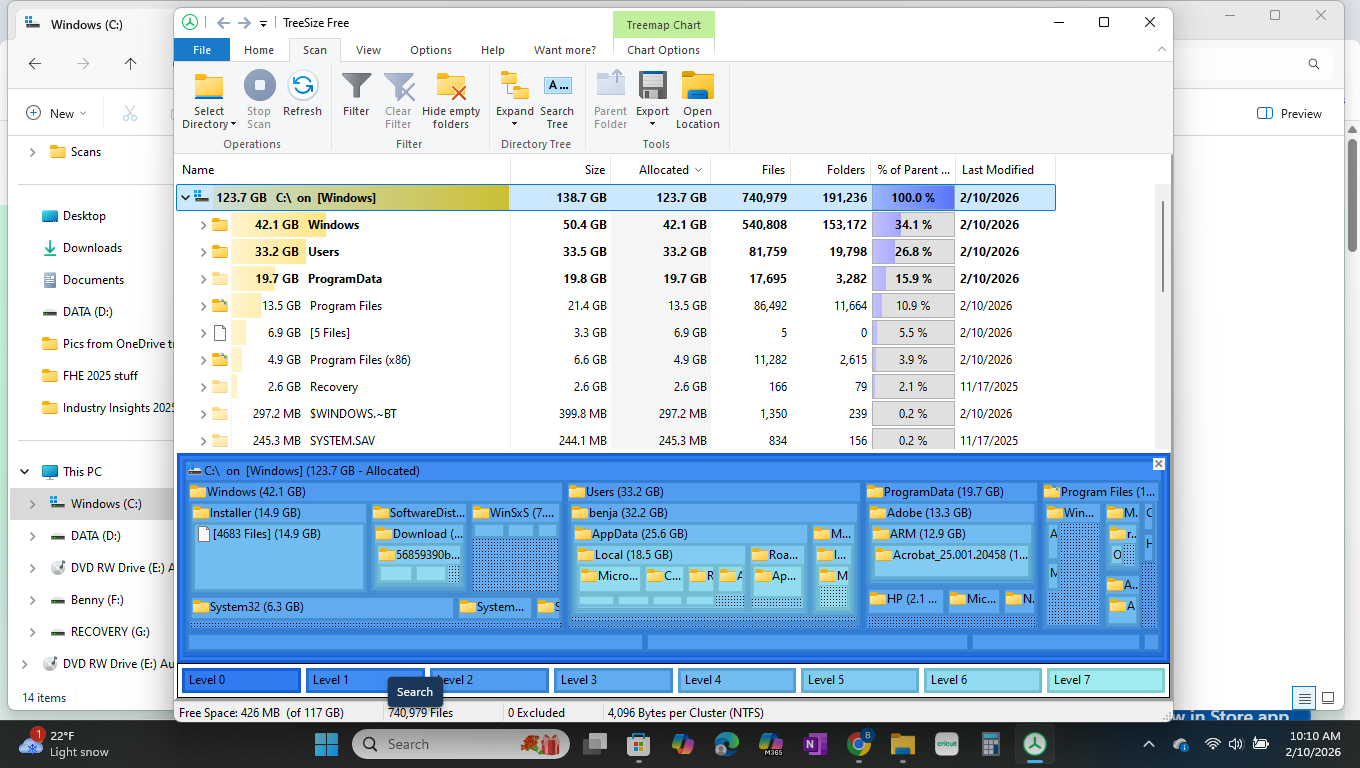
Task: Click the Parent Folder icon
Action: click(610, 86)
